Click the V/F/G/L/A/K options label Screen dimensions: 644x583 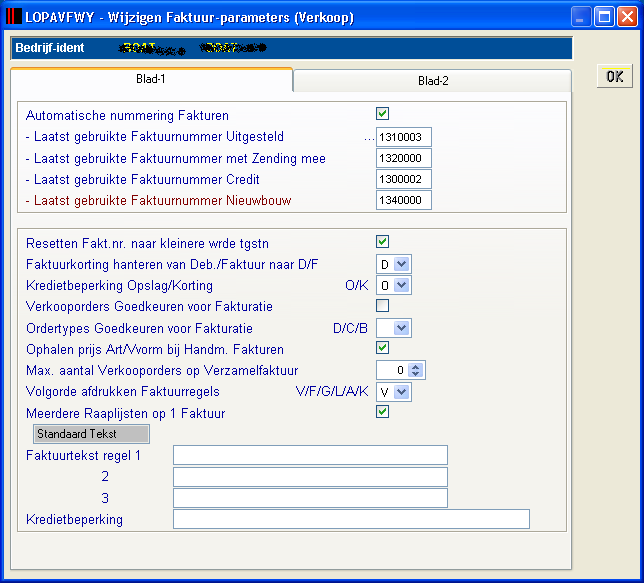332,392
